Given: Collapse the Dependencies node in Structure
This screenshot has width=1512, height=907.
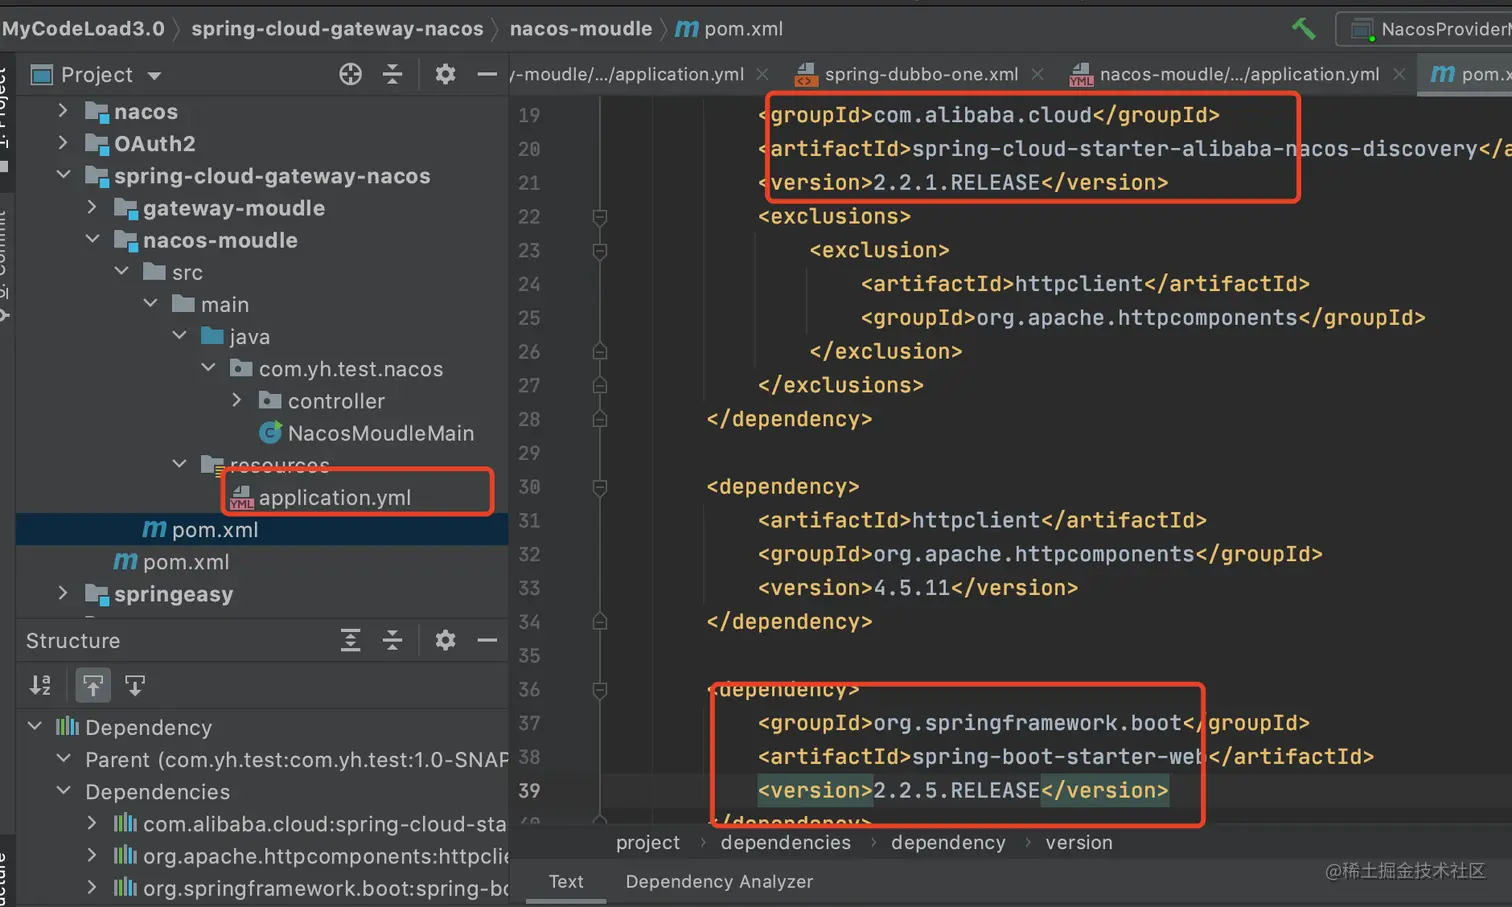Looking at the screenshot, I should [x=63, y=790].
